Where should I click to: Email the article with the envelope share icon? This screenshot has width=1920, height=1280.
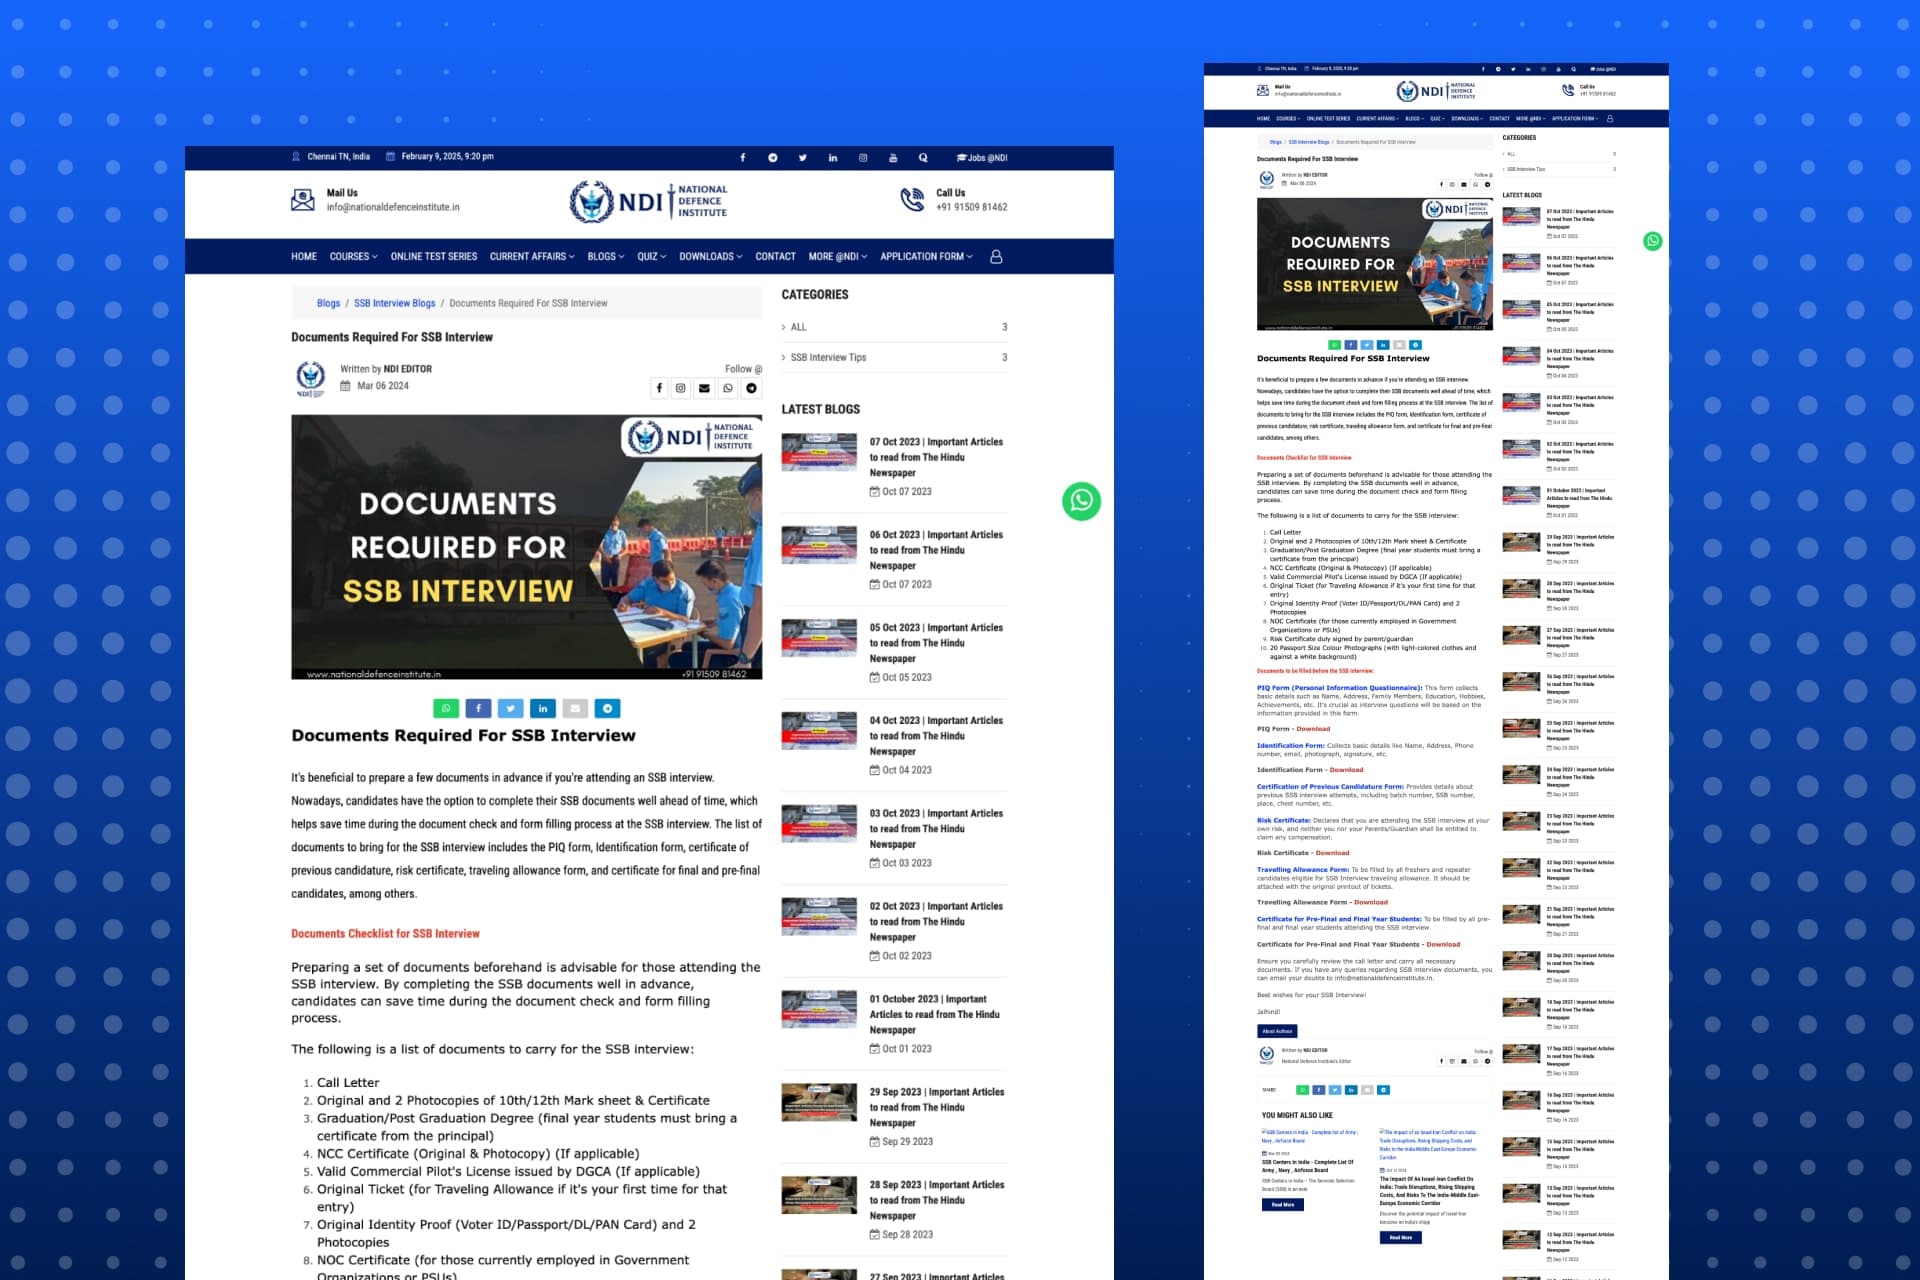click(575, 708)
